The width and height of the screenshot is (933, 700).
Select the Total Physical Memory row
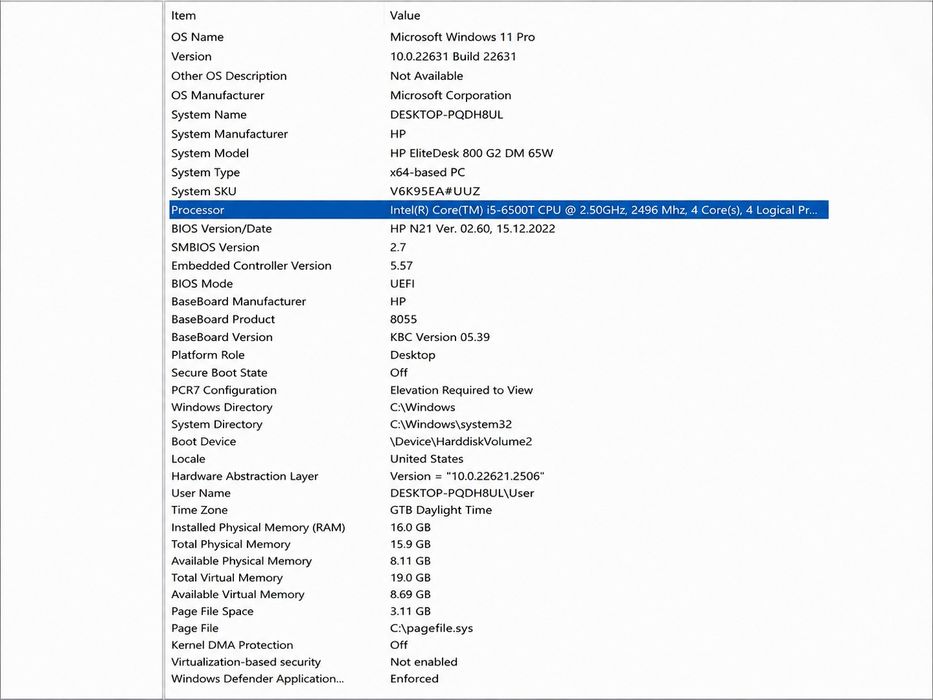click(x=499, y=544)
